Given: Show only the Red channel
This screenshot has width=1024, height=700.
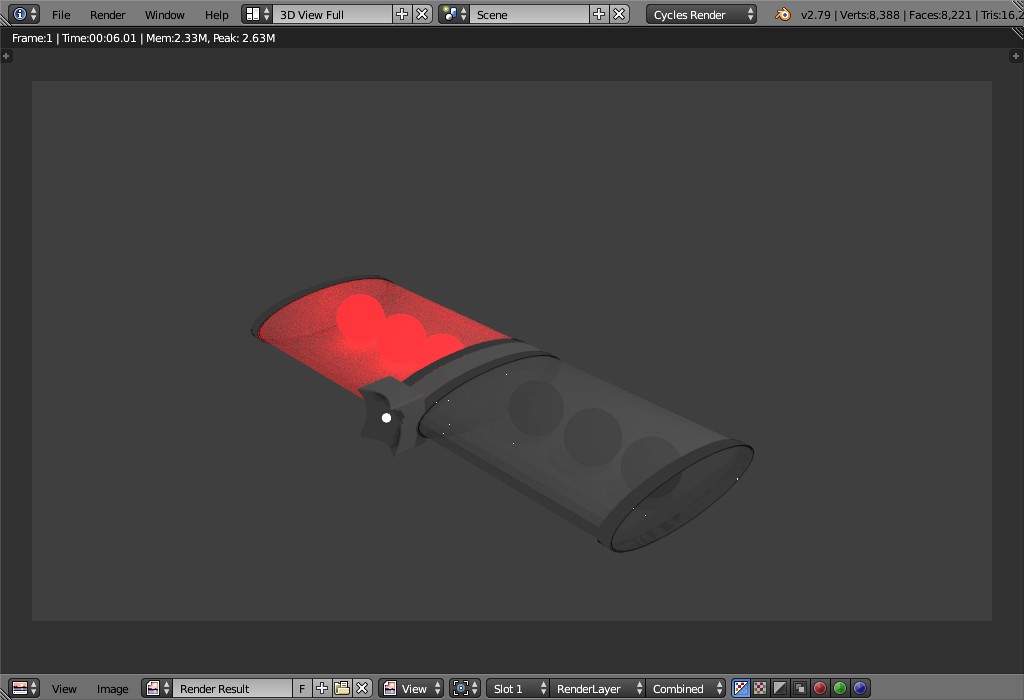Looking at the screenshot, I should pyautogui.click(x=820, y=688).
